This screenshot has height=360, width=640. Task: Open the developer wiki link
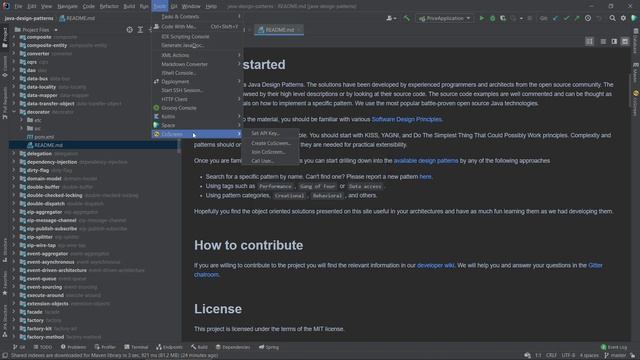point(435,265)
